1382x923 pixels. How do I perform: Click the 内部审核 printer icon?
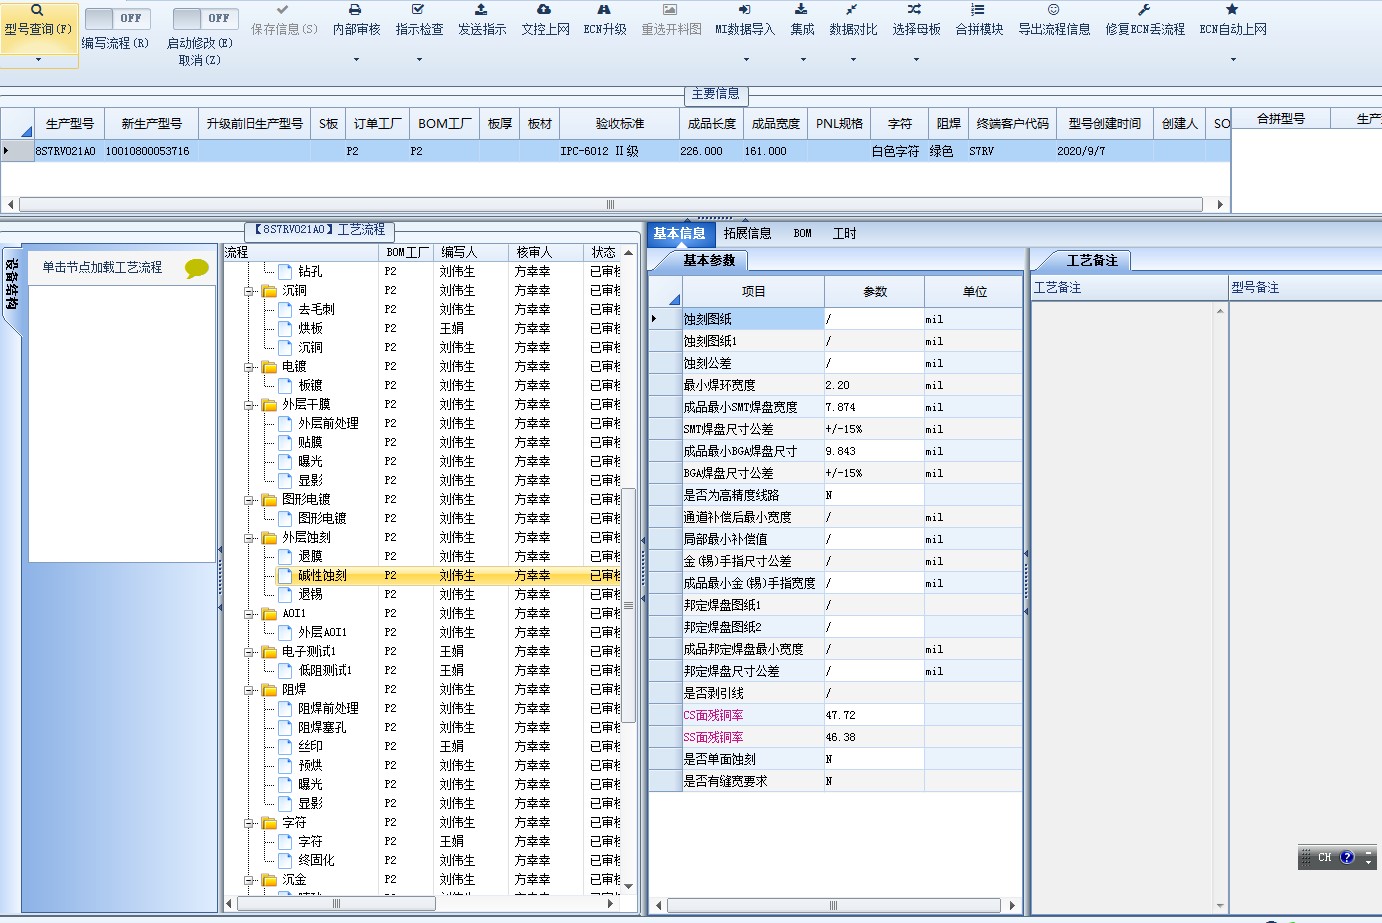pyautogui.click(x=355, y=10)
